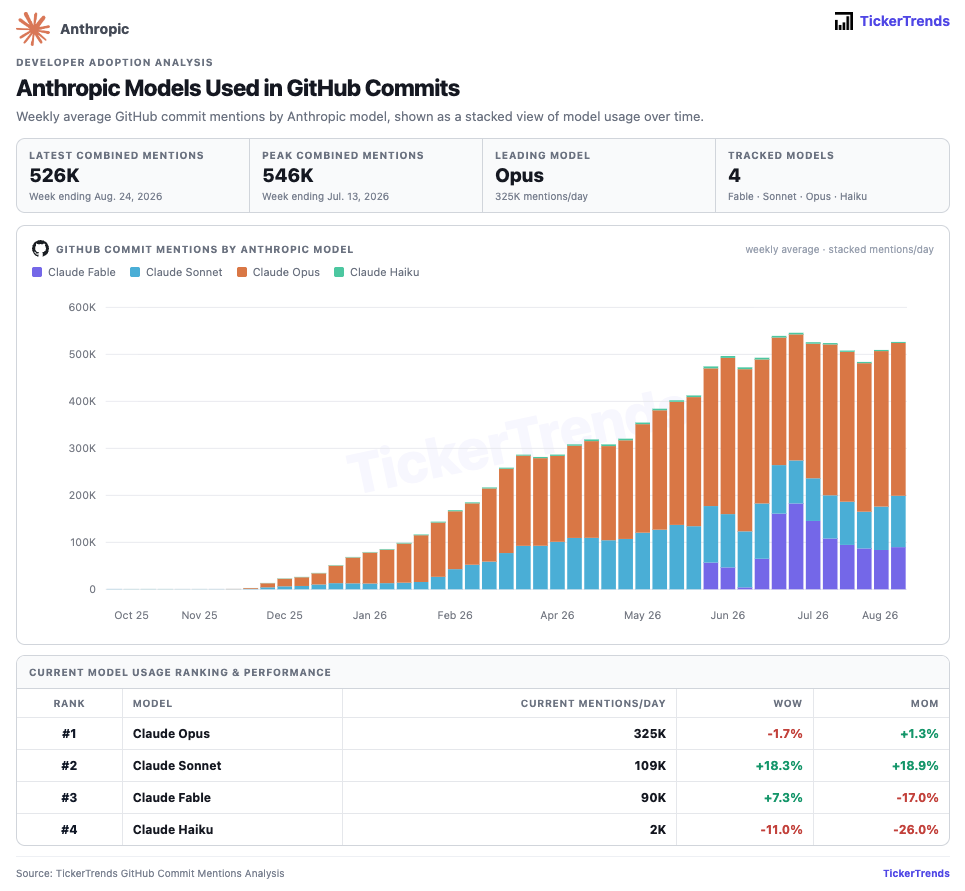
Task: Click the Aug 26 x-axis label
Action: 880,615
